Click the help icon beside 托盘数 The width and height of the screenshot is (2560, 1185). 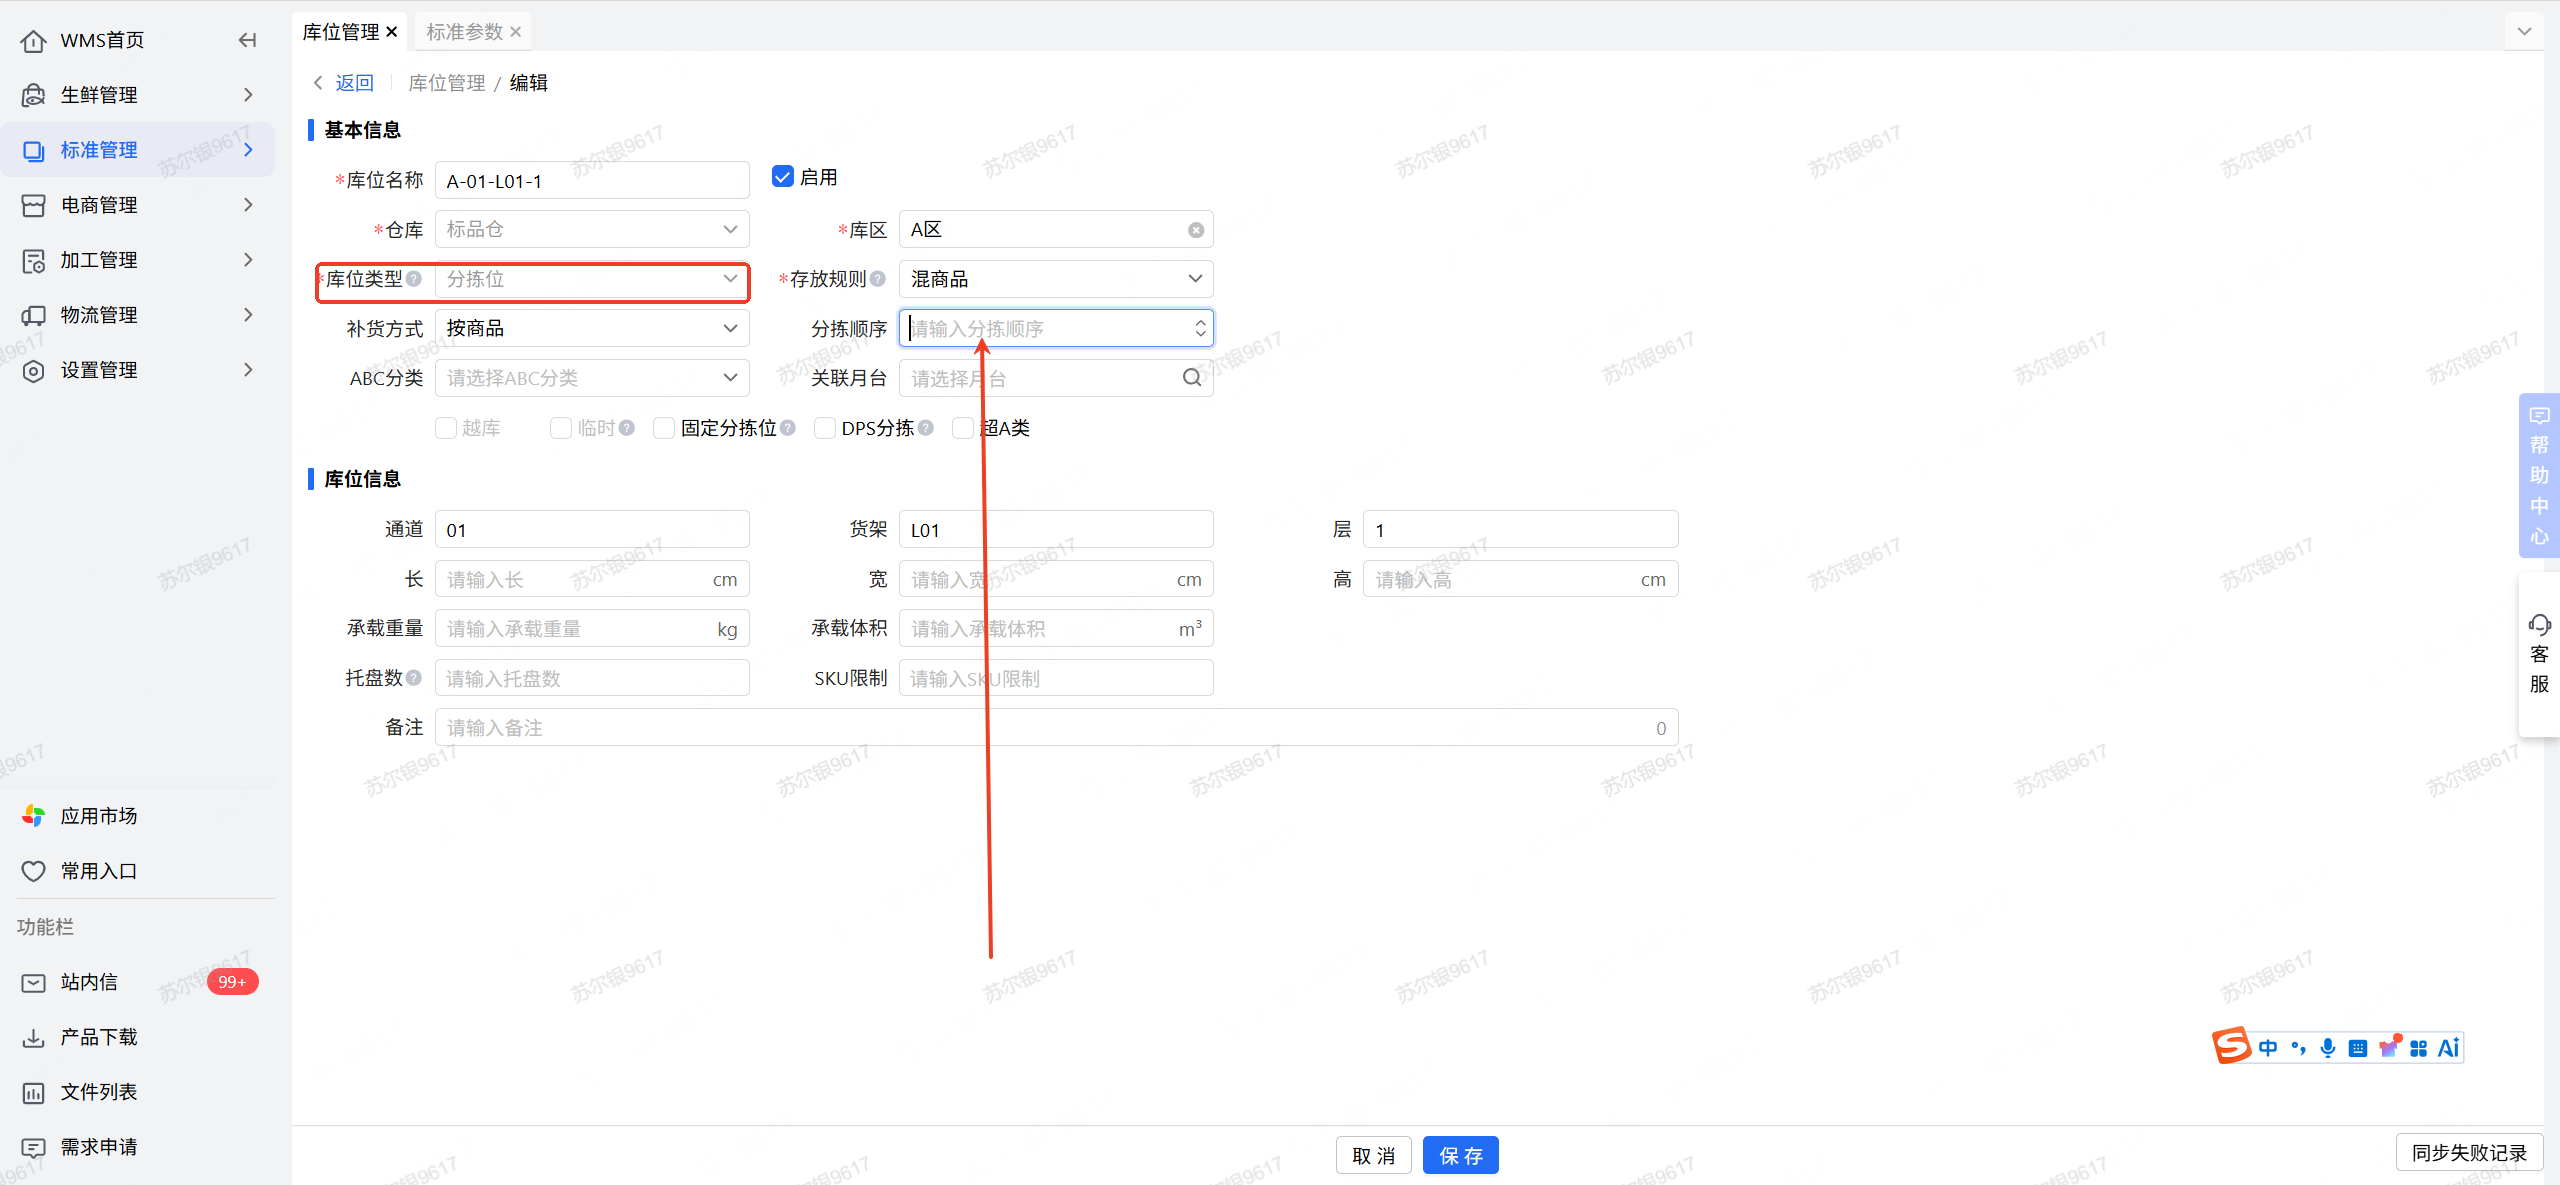click(x=414, y=678)
